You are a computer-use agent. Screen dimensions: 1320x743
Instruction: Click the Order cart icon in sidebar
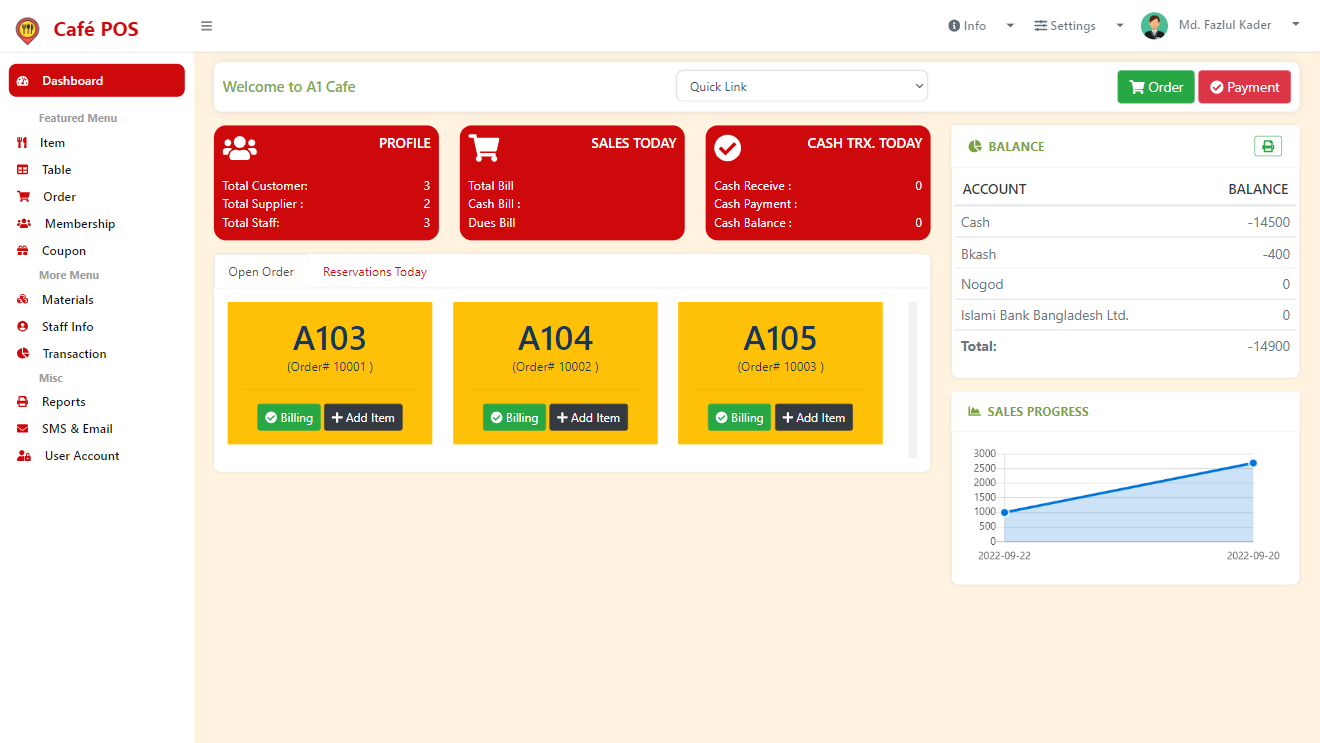tap(23, 197)
